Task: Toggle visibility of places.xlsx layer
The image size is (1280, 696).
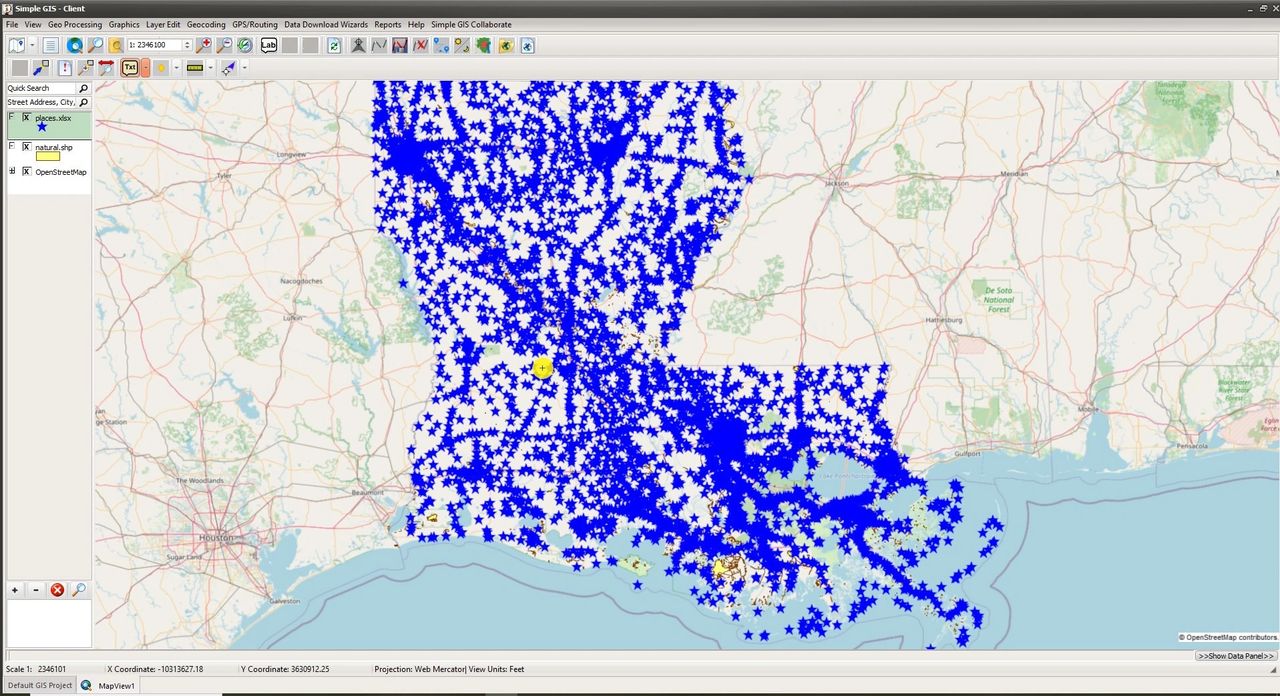Action: (x=27, y=118)
